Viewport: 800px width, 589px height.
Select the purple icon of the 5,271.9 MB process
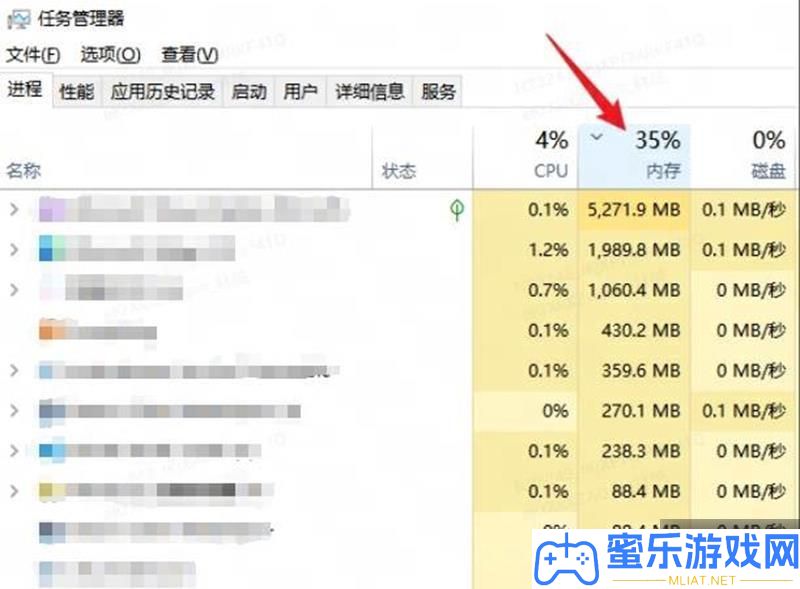[x=52, y=210]
